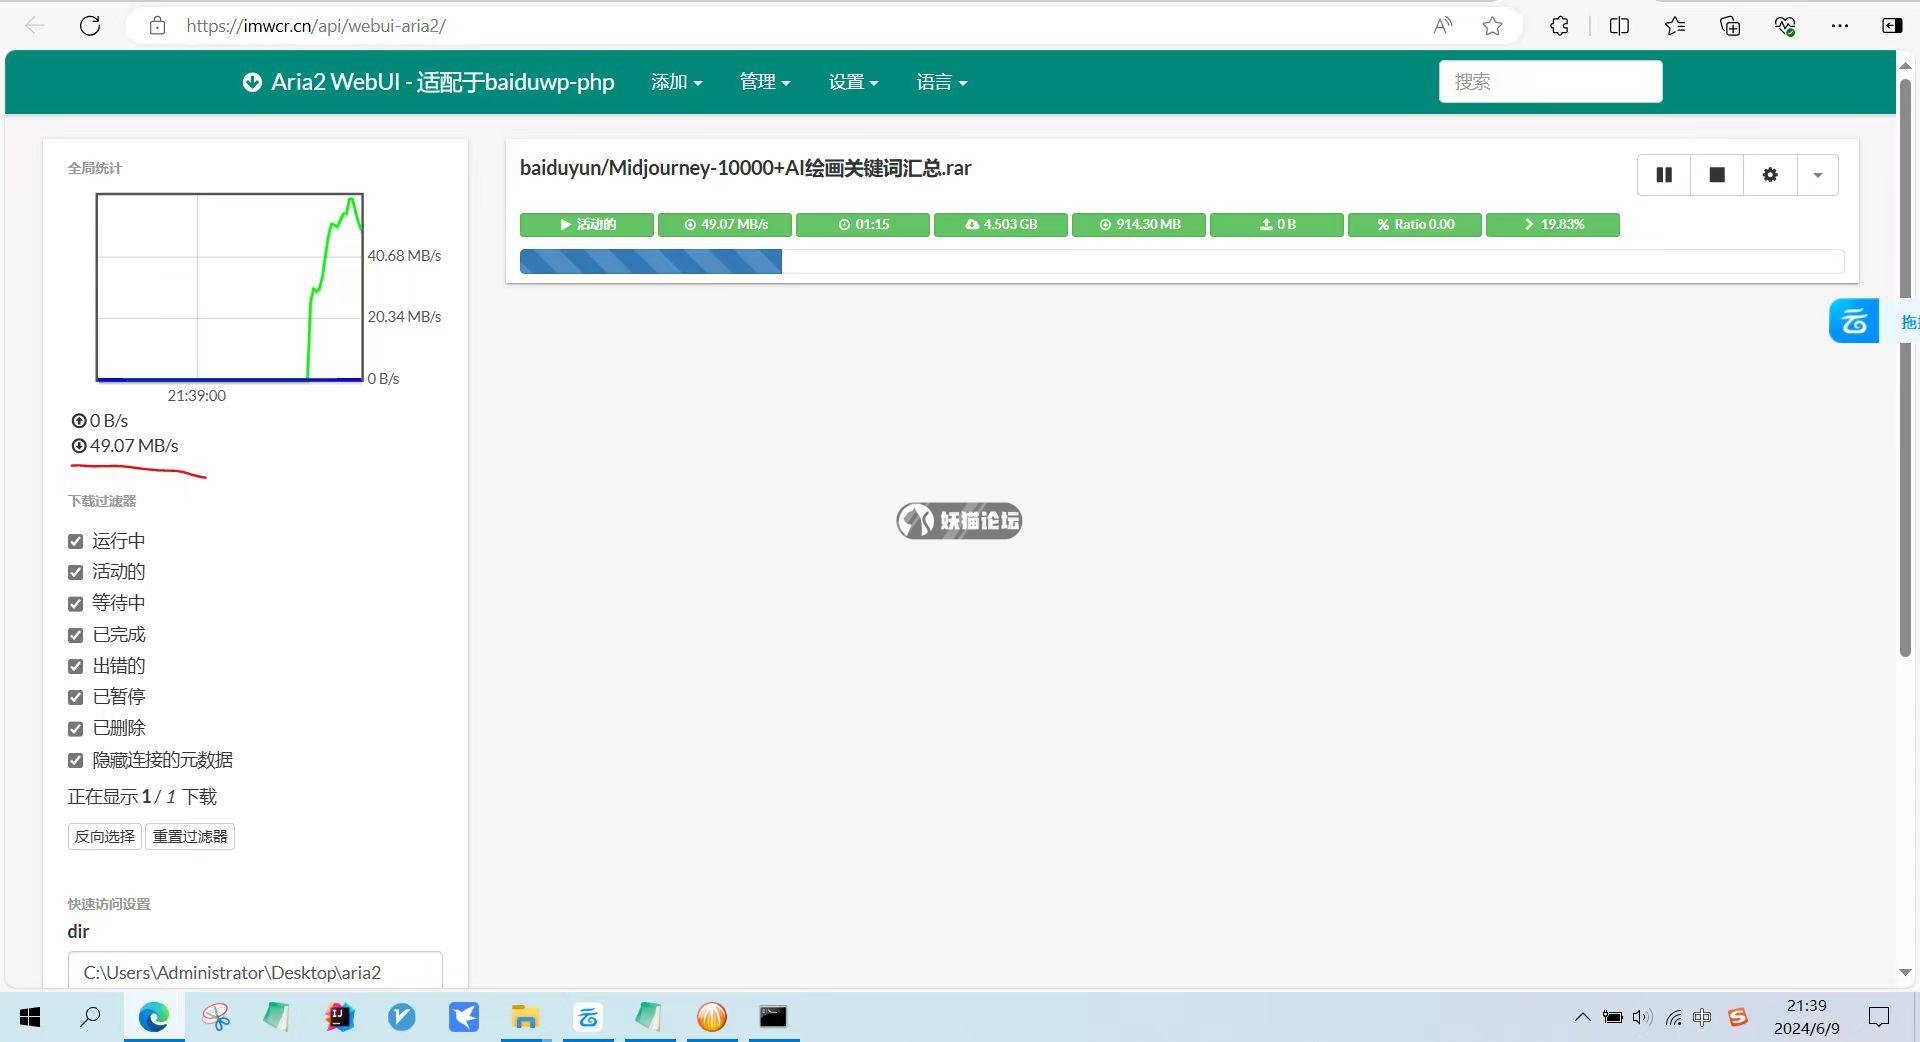Open Windows taskbar search
The height and width of the screenshot is (1042, 1920).
pos(90,1017)
